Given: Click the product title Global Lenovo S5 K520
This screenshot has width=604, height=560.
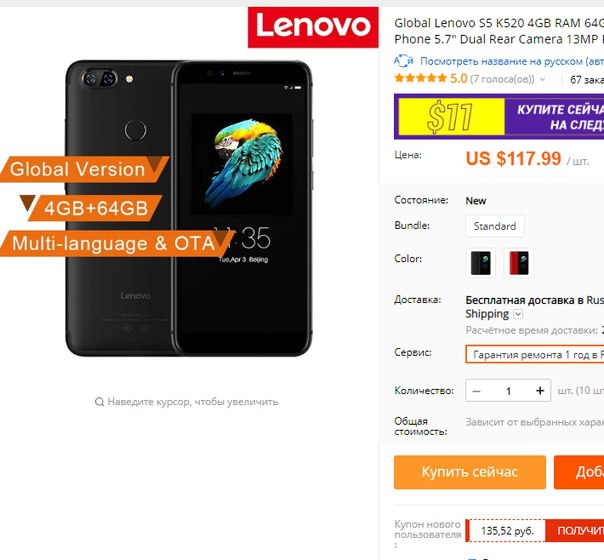Looking at the screenshot, I should pyautogui.click(x=499, y=31).
